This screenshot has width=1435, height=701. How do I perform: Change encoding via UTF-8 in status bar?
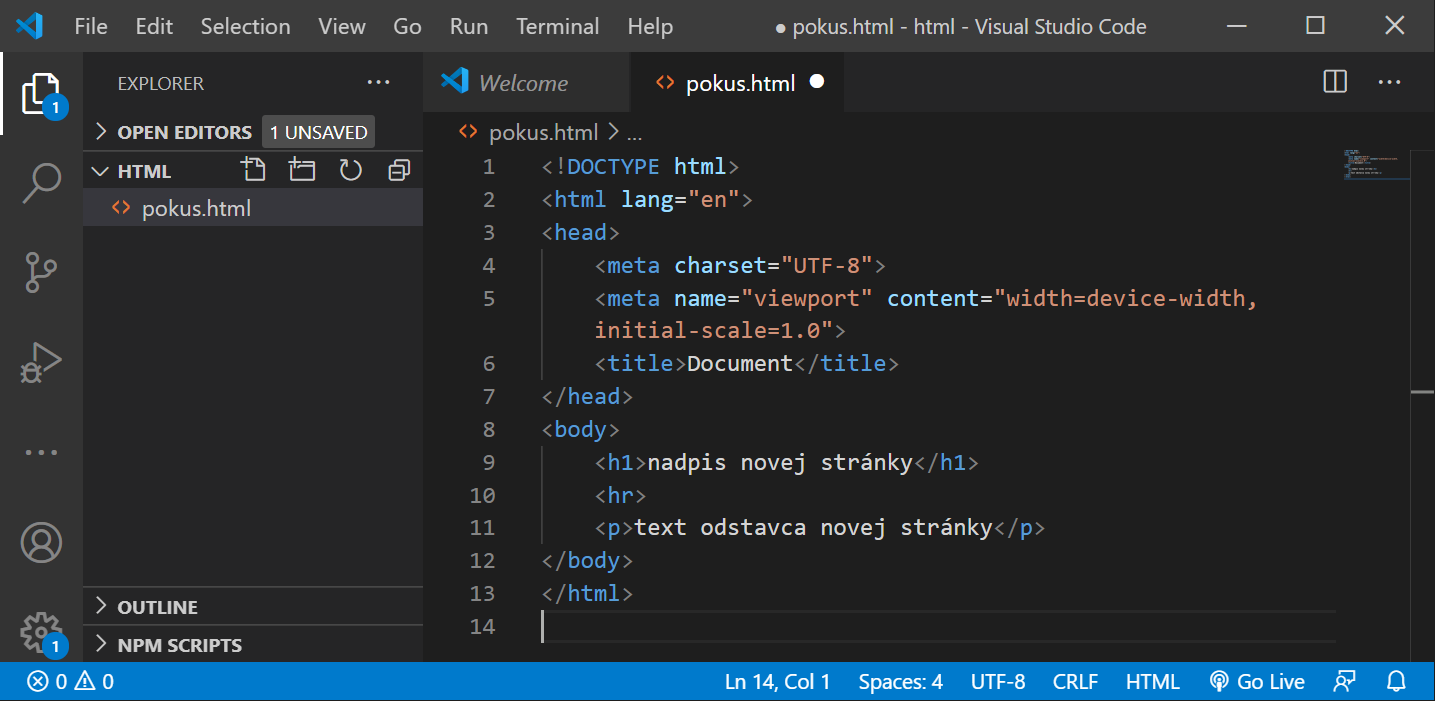tap(998, 682)
